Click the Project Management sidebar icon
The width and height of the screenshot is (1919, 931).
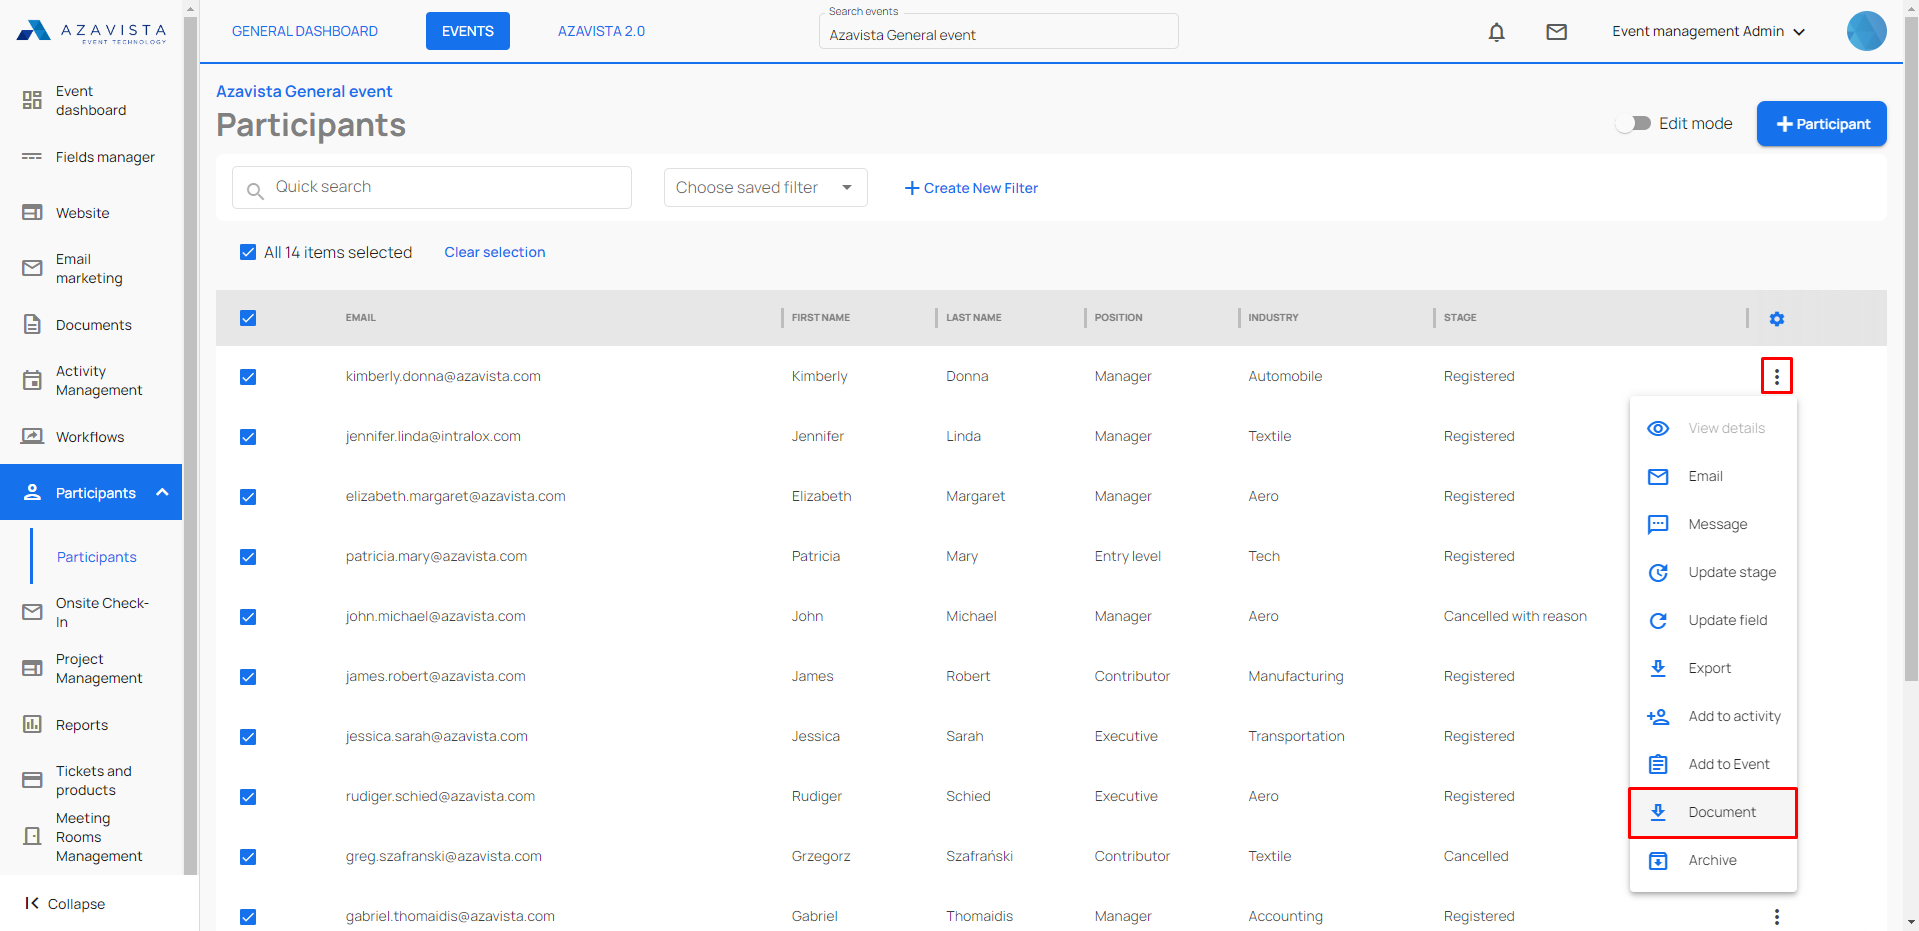pos(32,668)
